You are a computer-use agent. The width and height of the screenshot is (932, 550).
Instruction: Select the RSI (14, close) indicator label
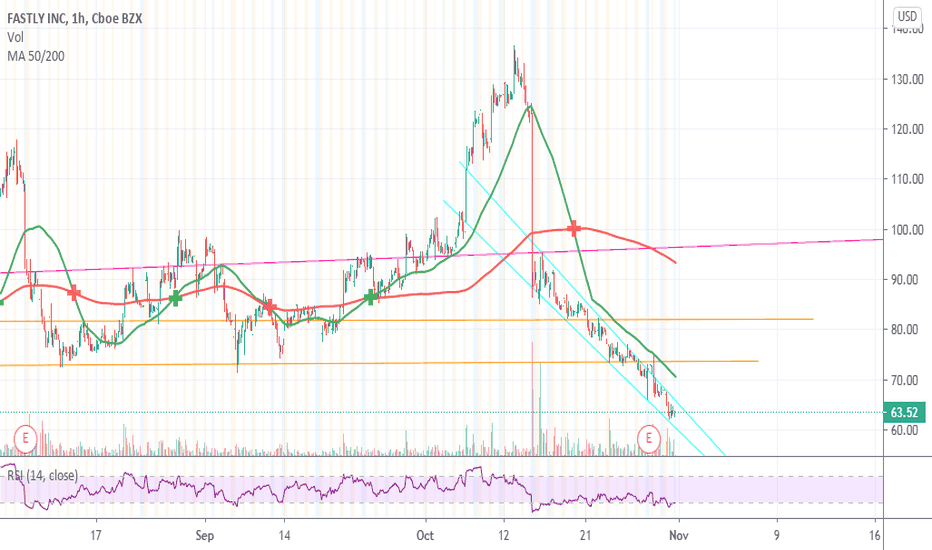42,475
